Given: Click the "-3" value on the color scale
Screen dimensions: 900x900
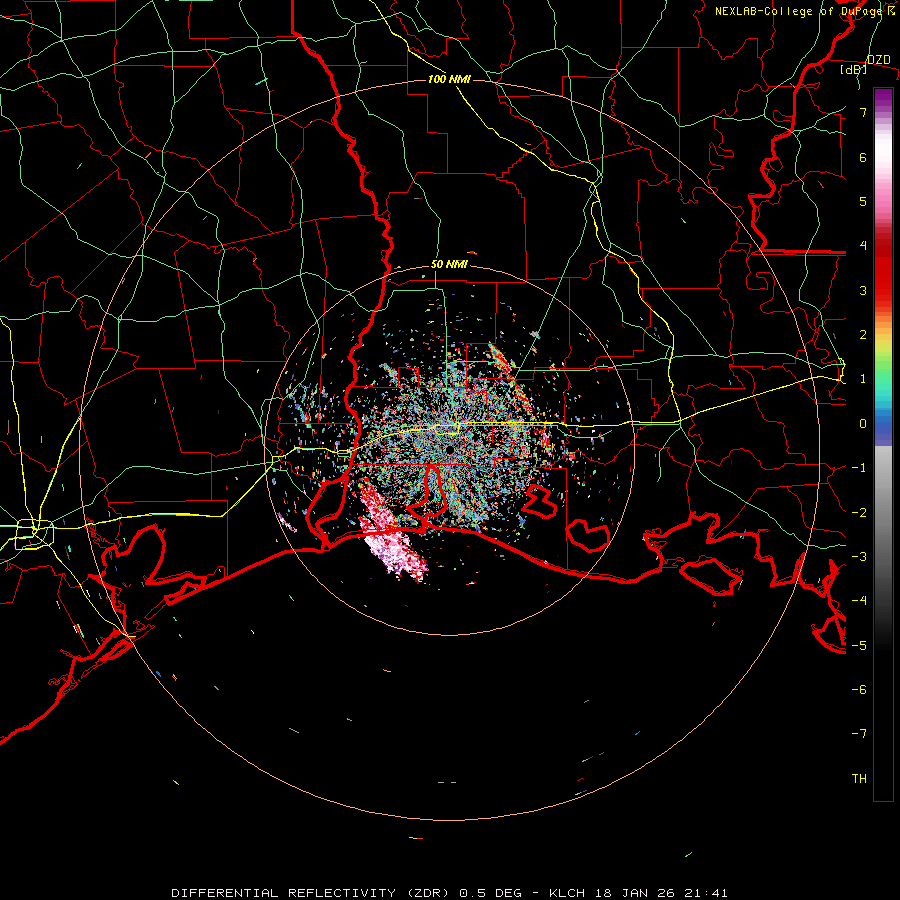Looking at the screenshot, I should coord(859,557).
